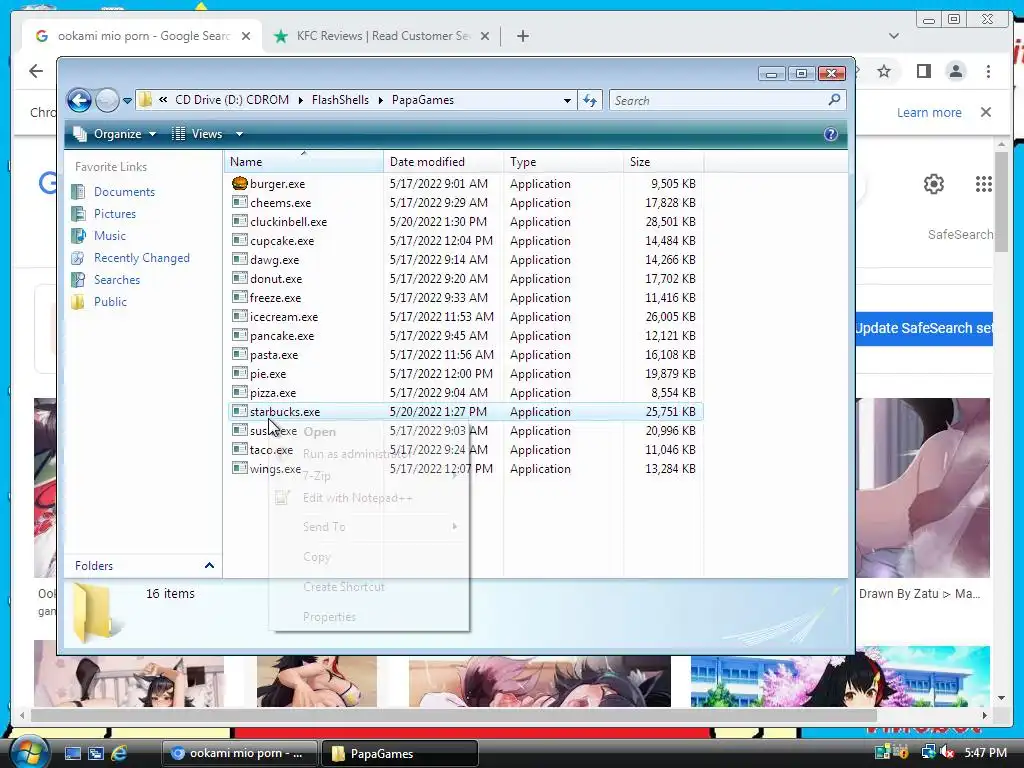Open recent pages dropdown beside forward arrow

click(127, 101)
